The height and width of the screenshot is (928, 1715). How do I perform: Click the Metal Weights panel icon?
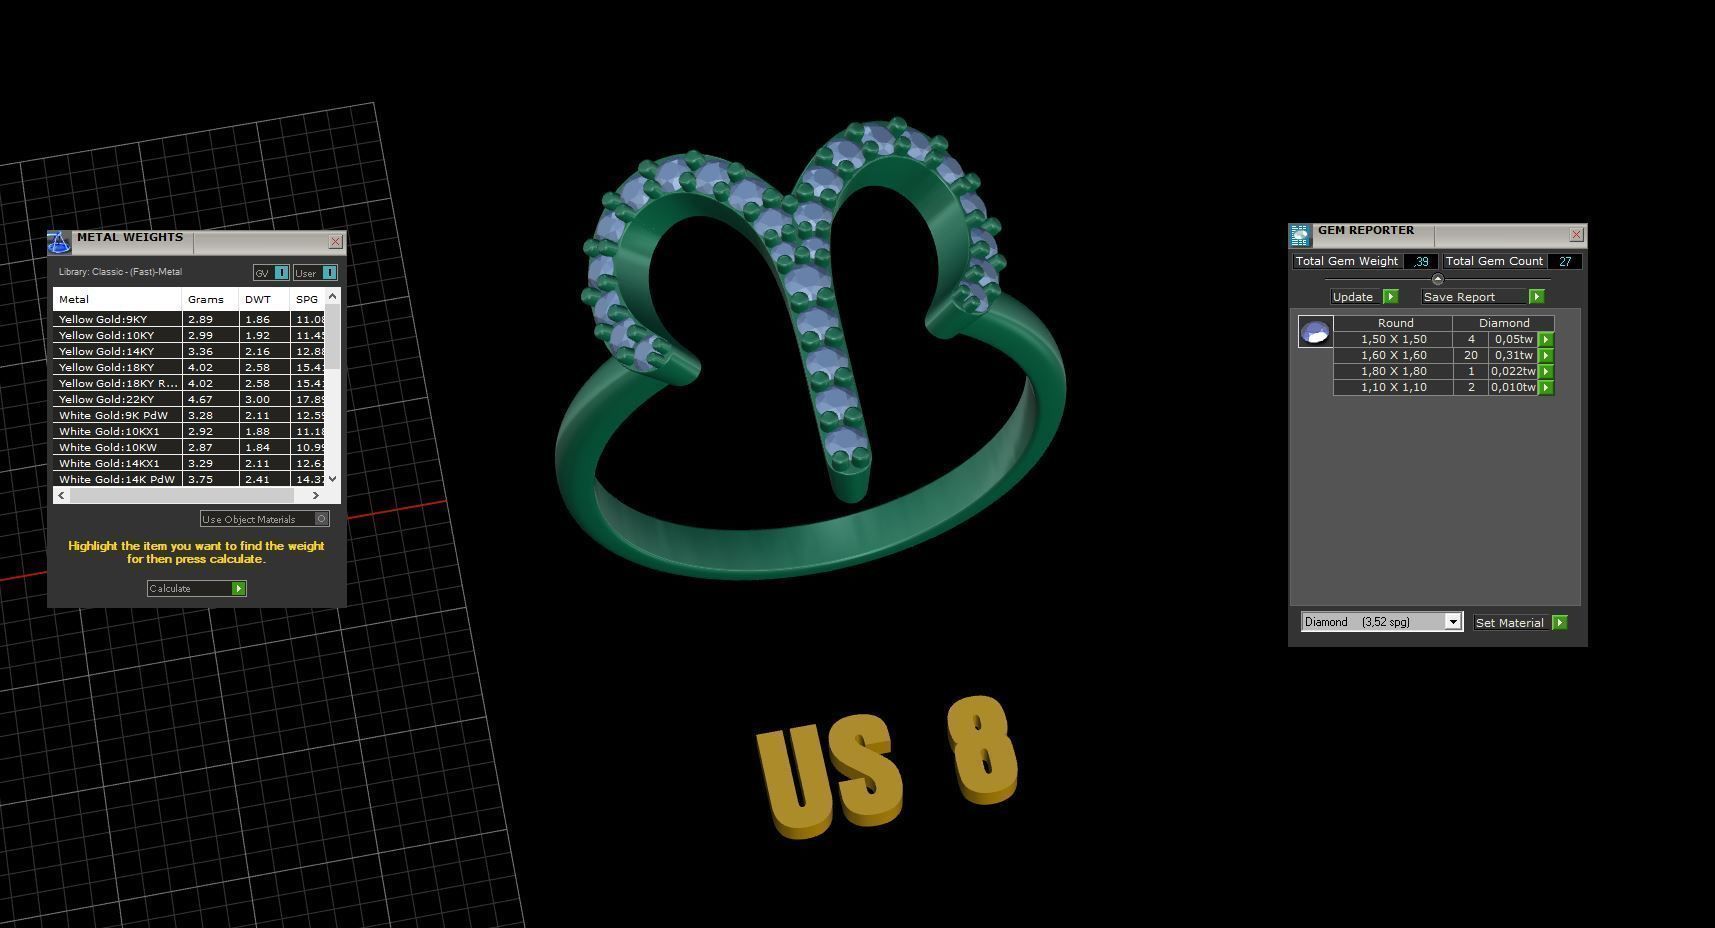click(59, 242)
